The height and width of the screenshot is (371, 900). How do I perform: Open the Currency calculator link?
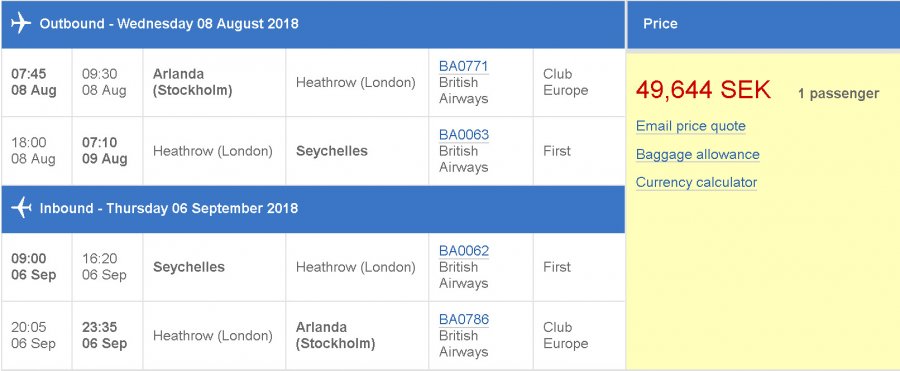click(x=696, y=183)
